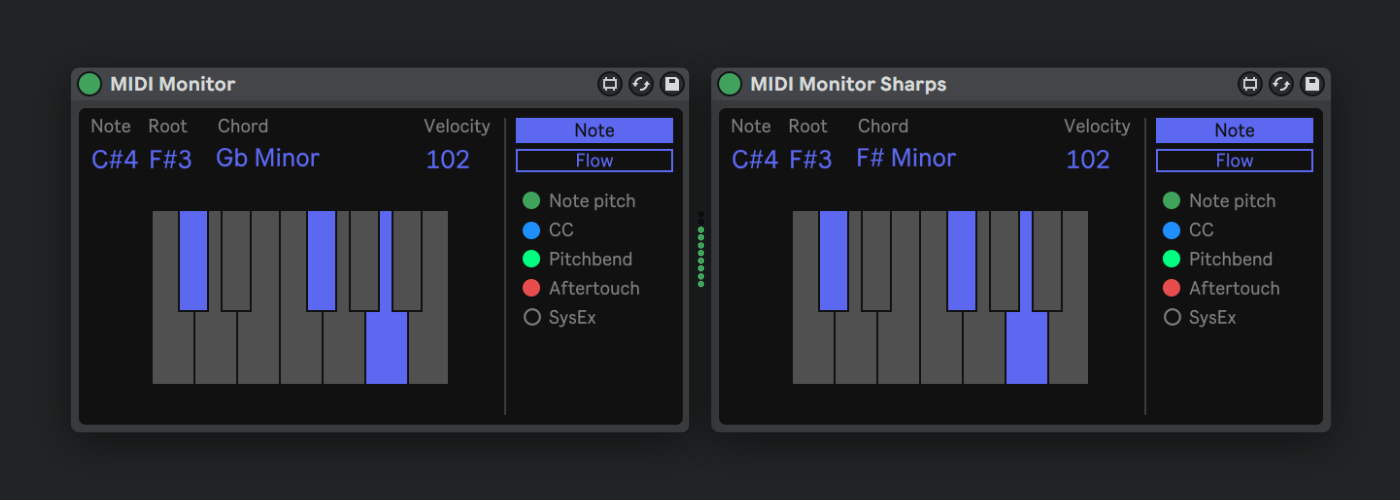Toggle the MIDI Monitor Sharps device activator

tap(730, 84)
